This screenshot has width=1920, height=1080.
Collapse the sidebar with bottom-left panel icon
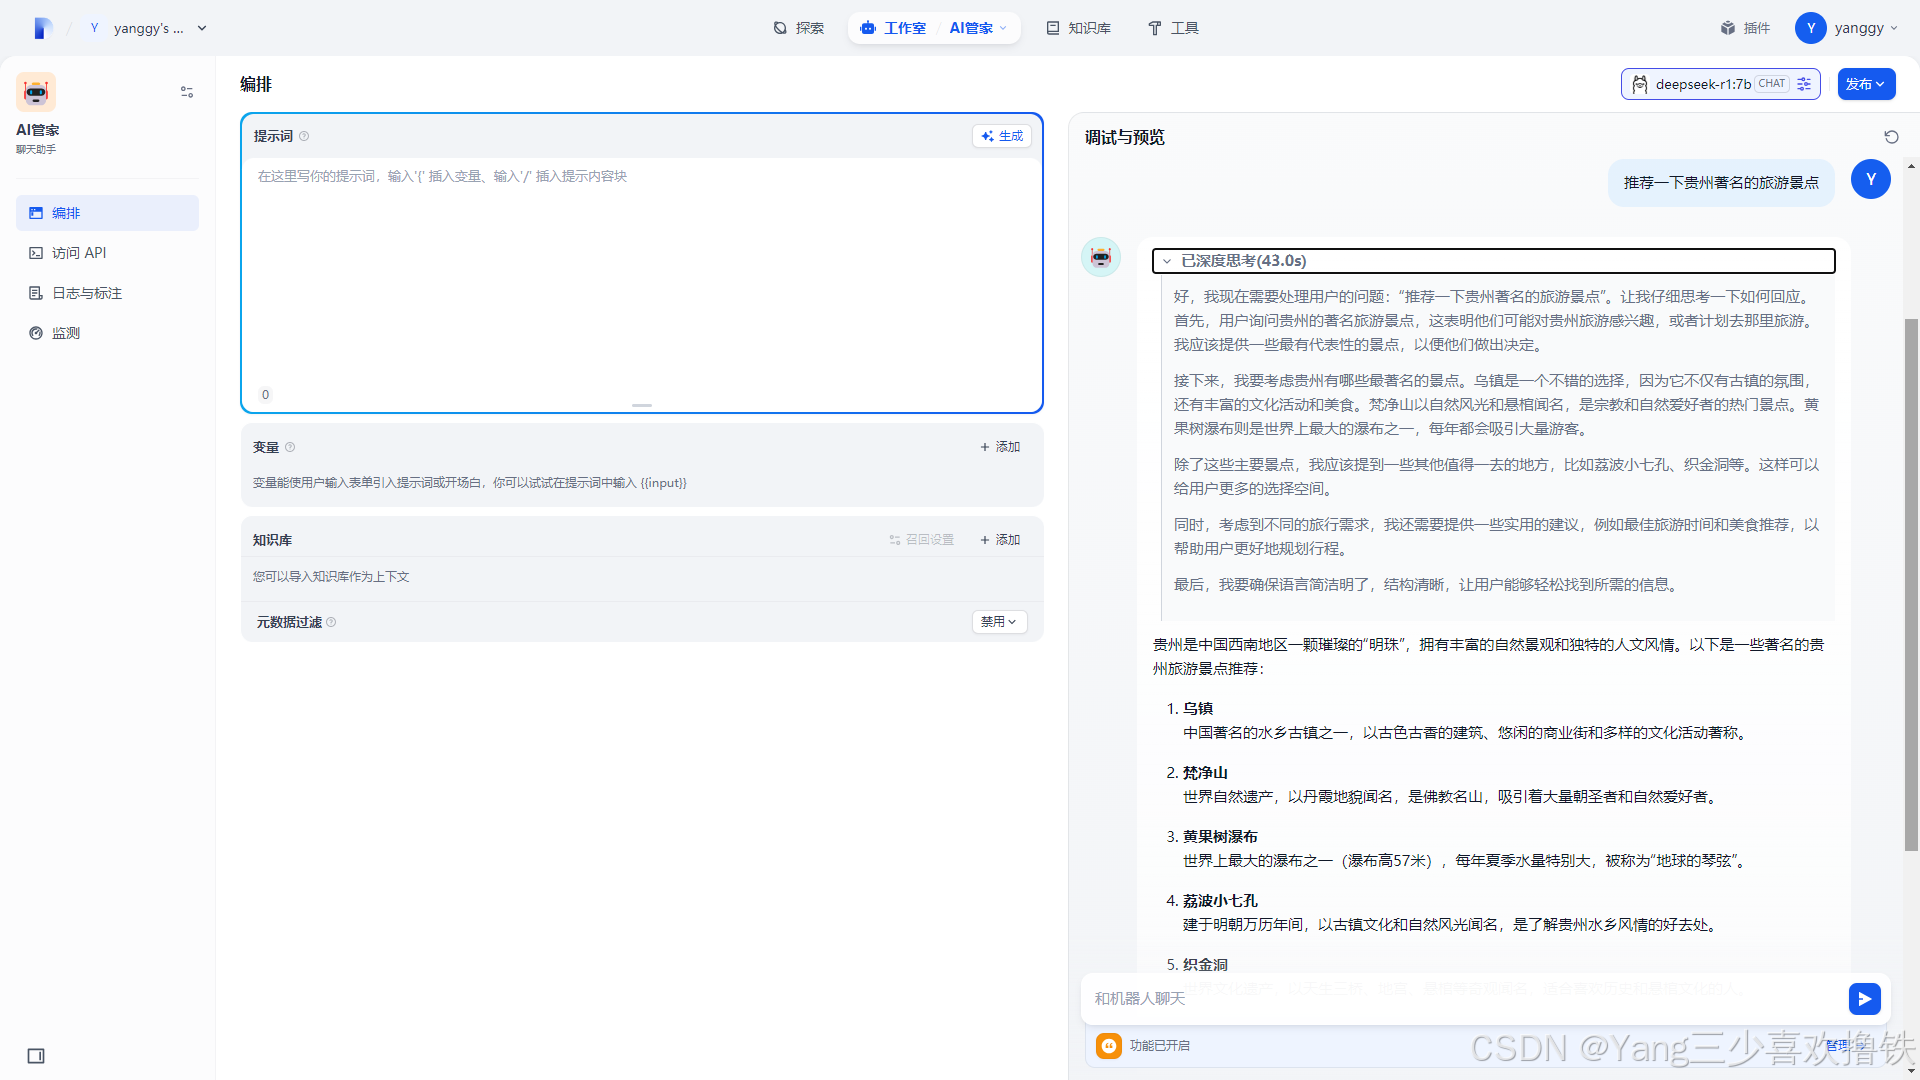(x=36, y=1056)
